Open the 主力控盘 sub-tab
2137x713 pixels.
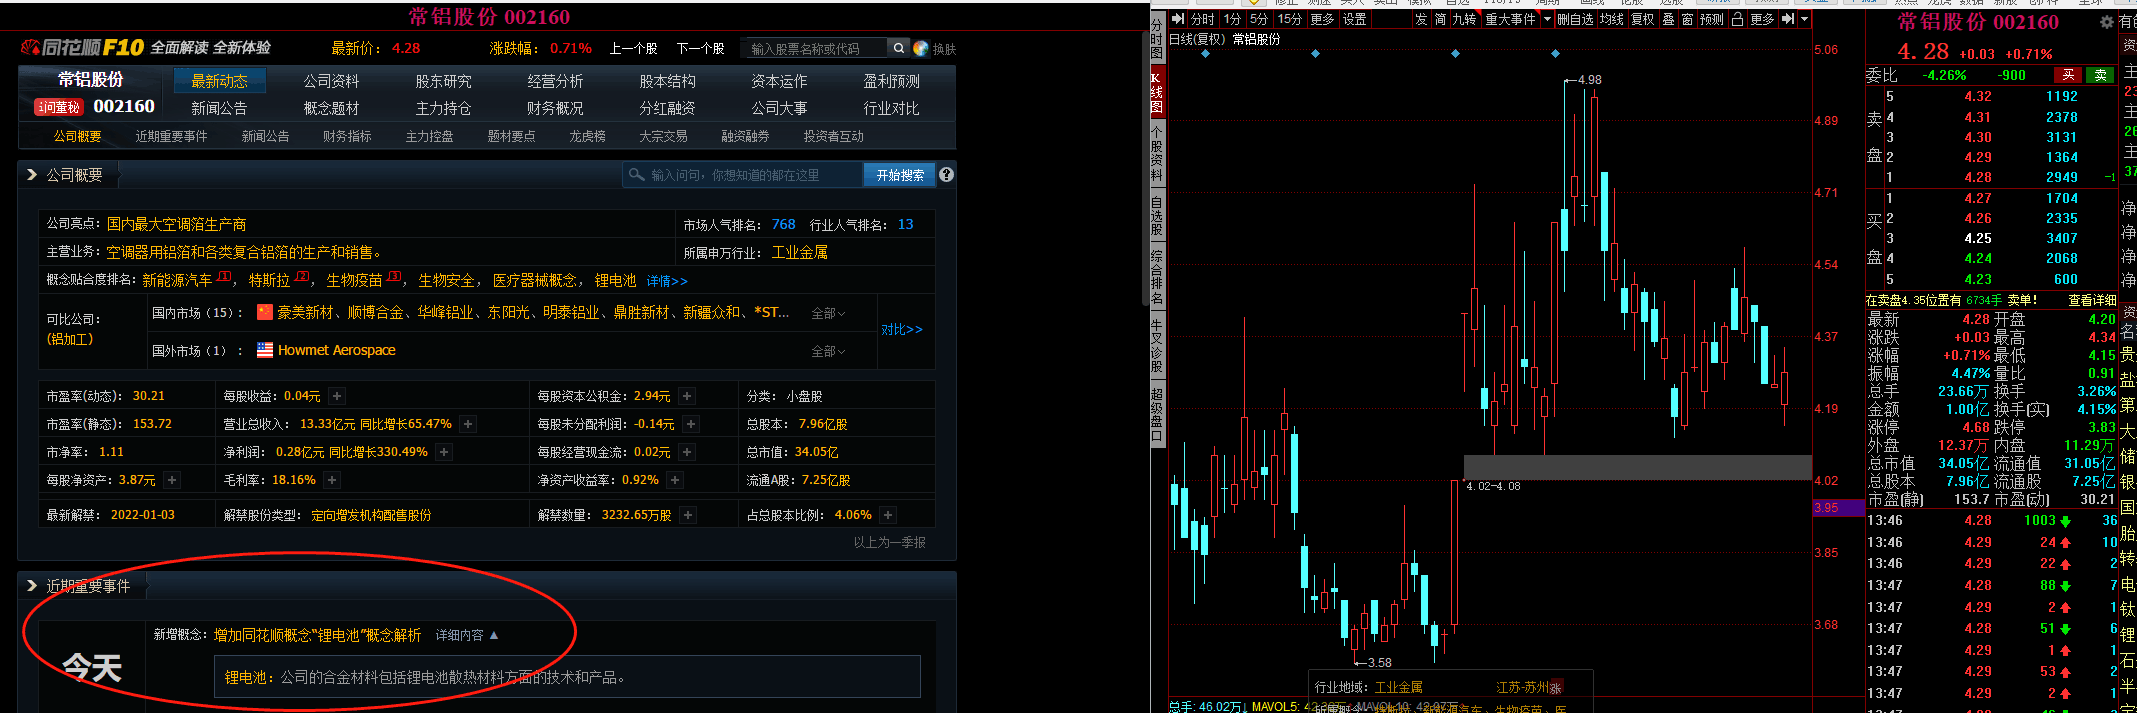(x=429, y=136)
